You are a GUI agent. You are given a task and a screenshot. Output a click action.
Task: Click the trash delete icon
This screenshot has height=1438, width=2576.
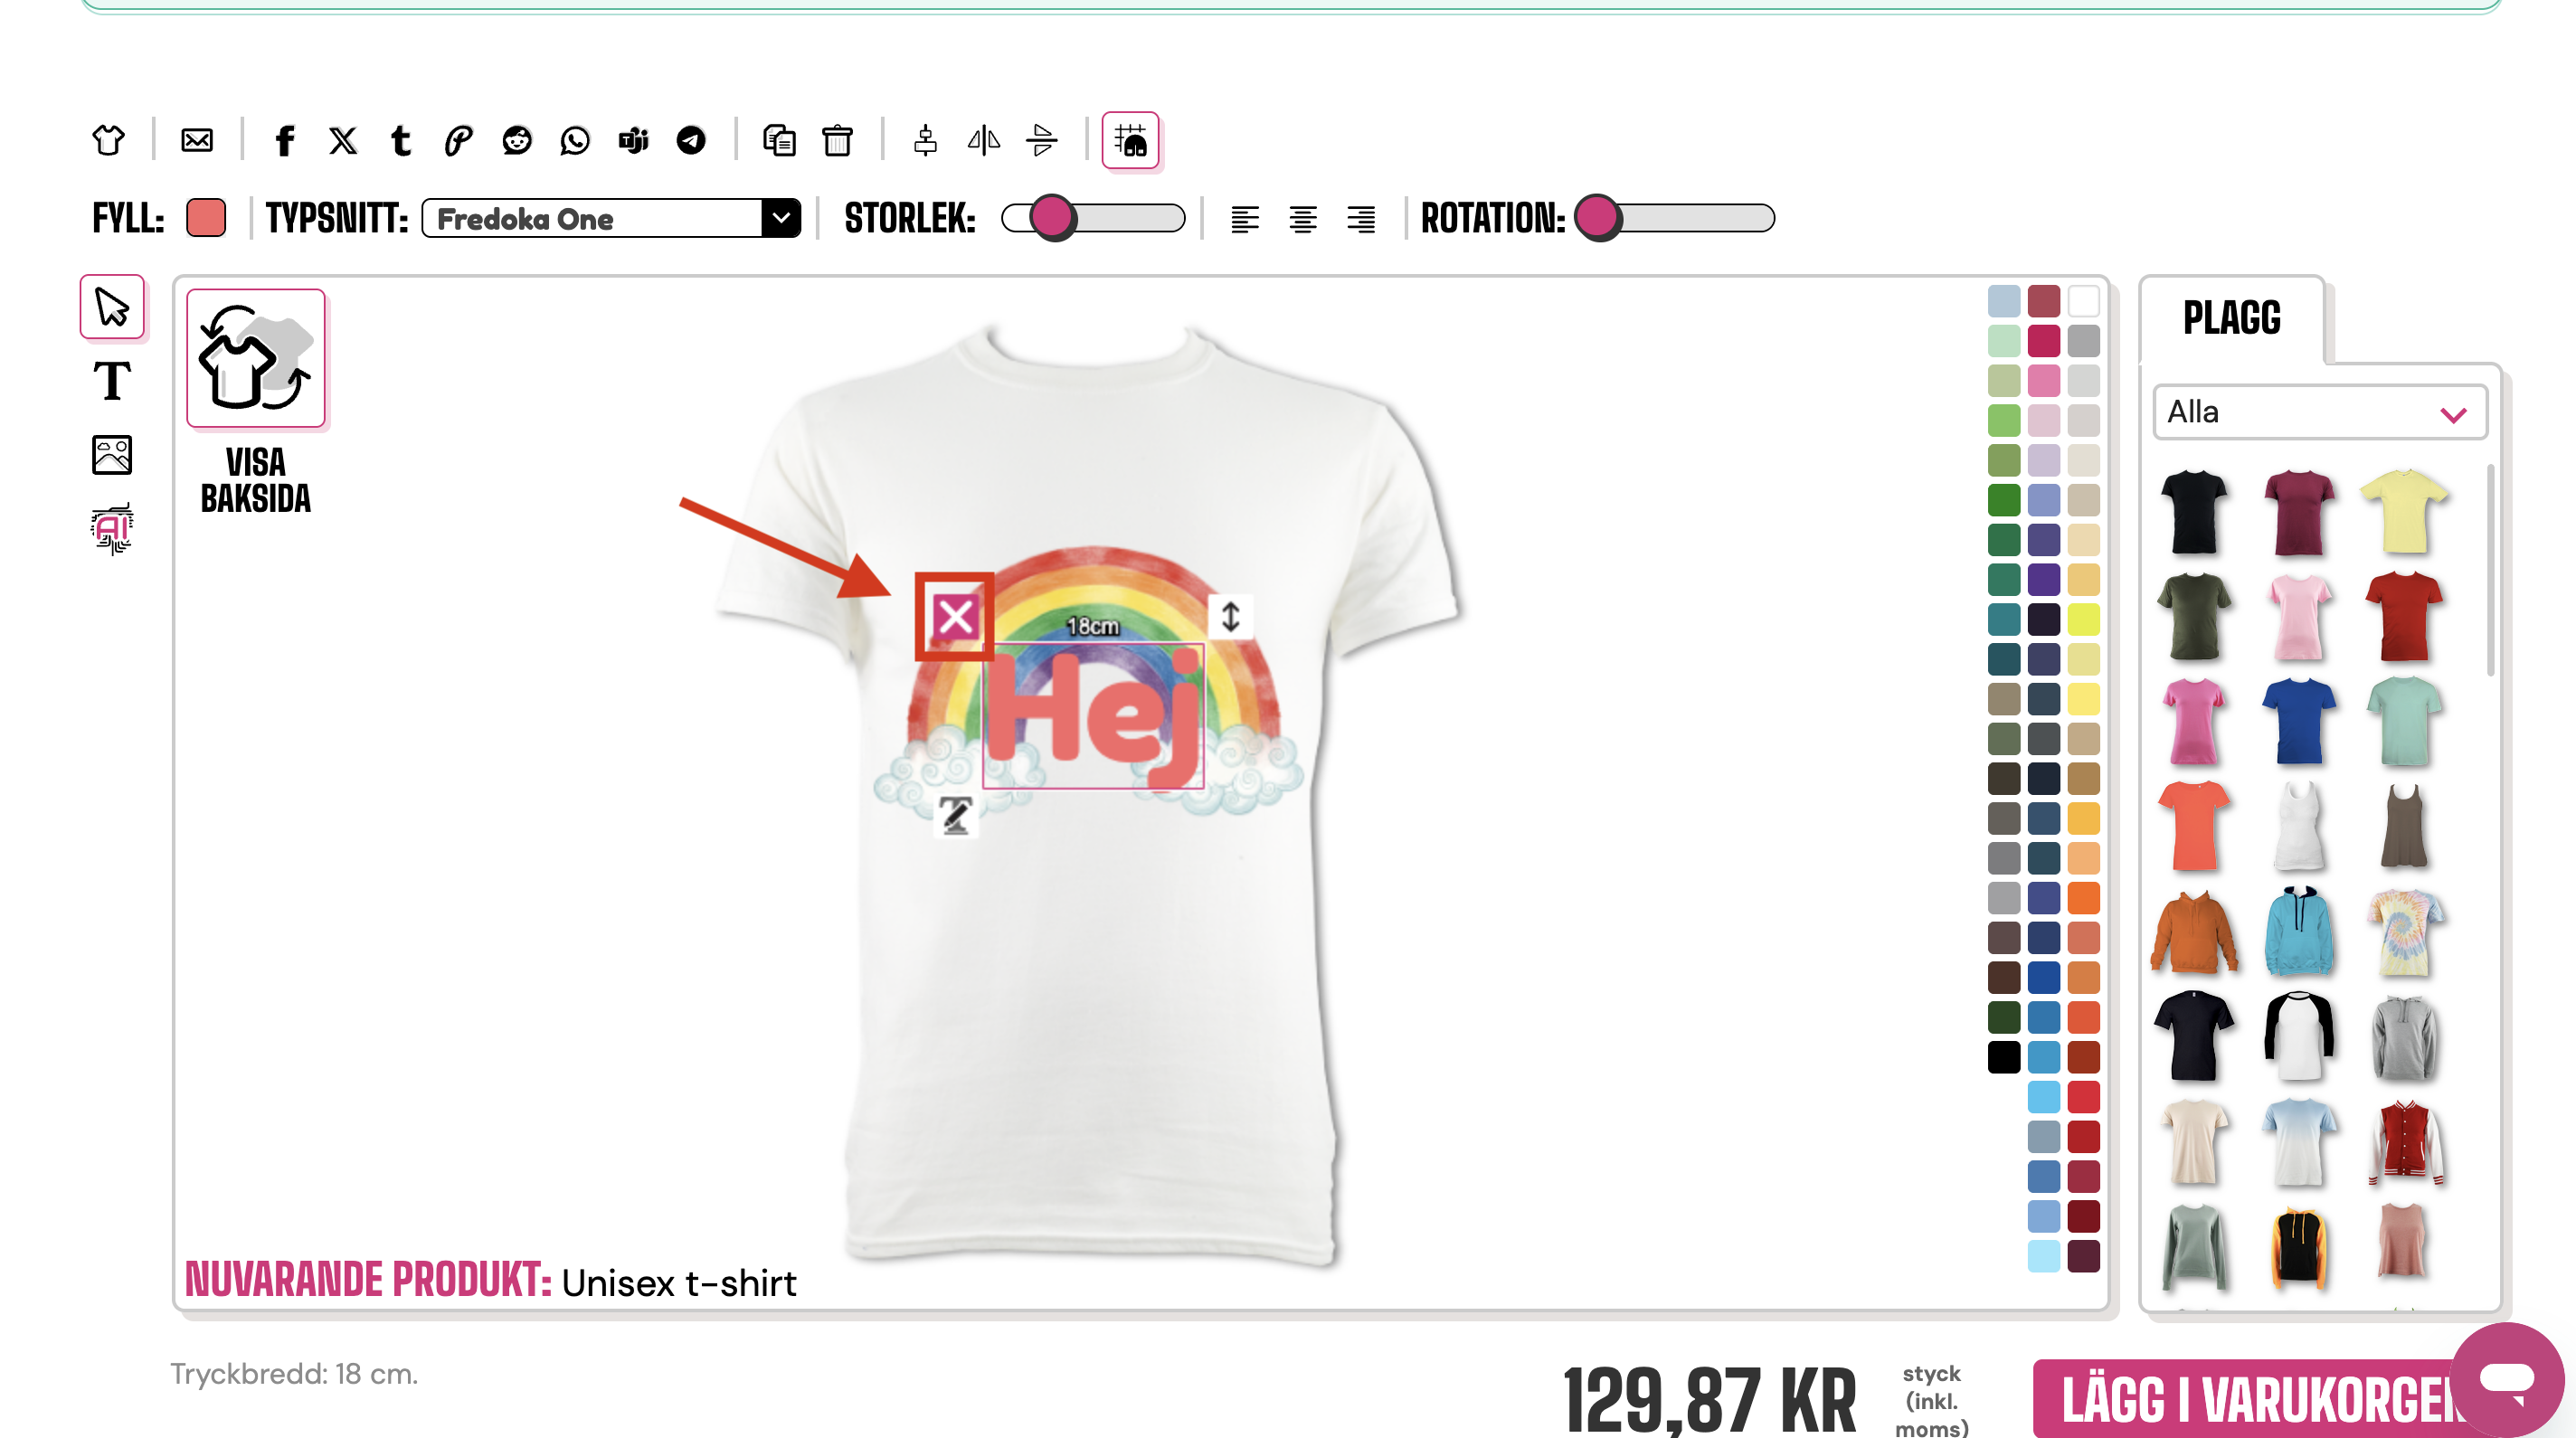tap(837, 141)
